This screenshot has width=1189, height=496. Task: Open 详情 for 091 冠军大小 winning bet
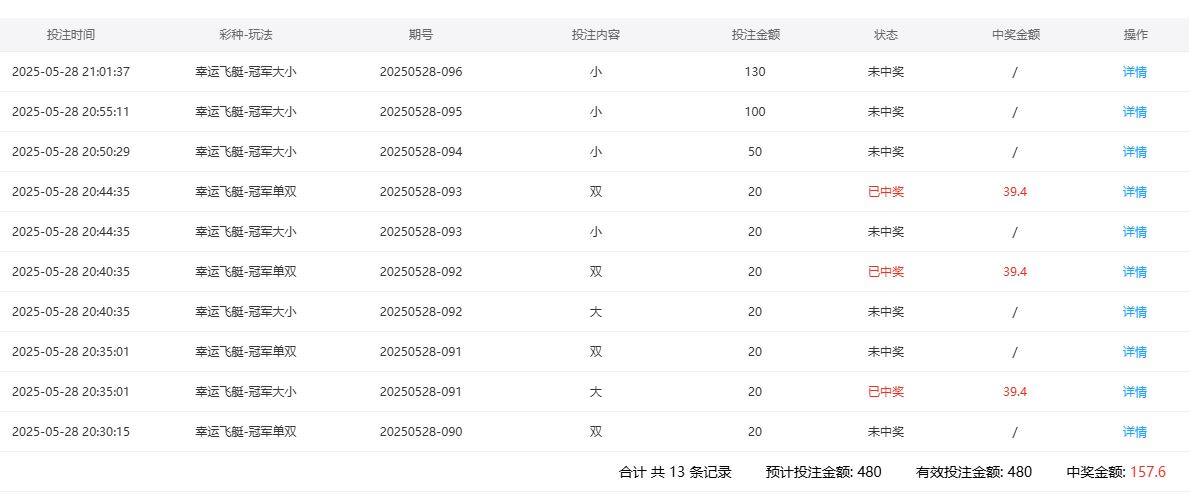coord(1134,392)
